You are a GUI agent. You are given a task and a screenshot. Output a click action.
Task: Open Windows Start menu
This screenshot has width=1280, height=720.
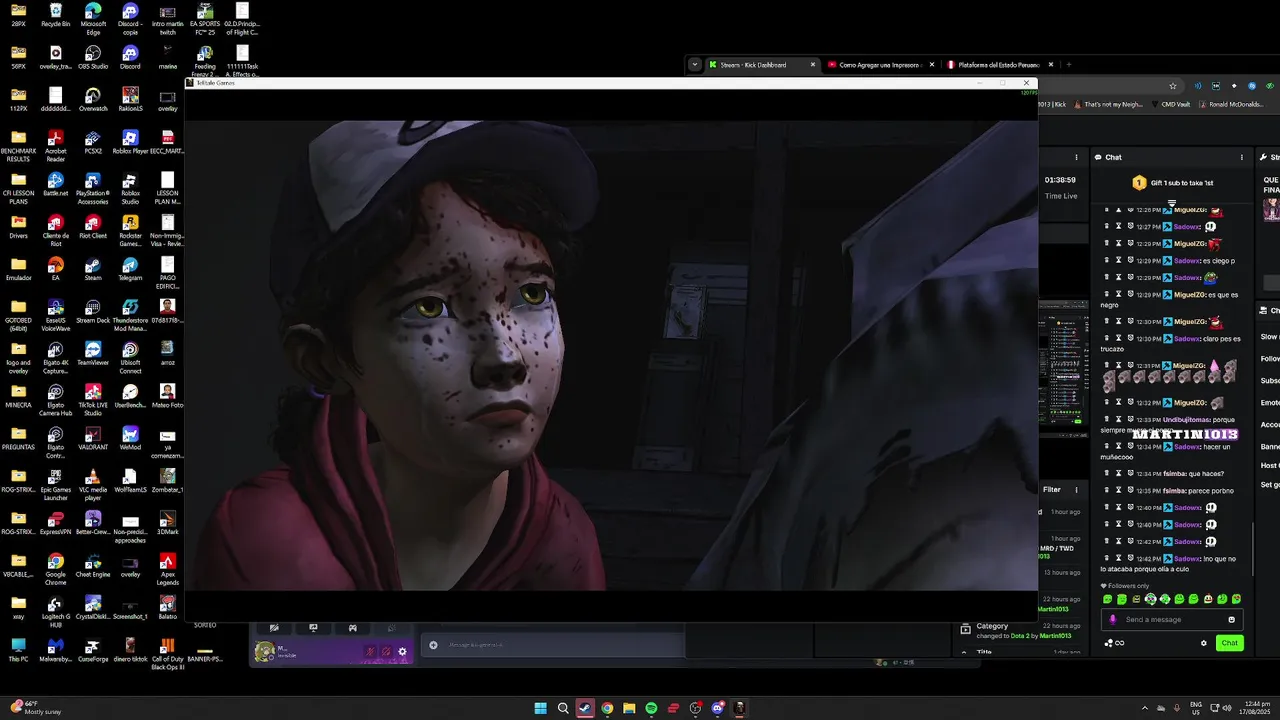point(540,708)
